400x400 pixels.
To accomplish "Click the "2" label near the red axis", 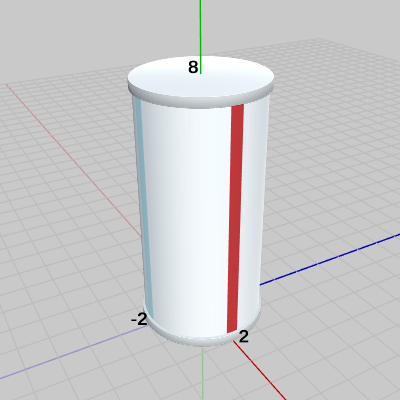I will tap(244, 337).
